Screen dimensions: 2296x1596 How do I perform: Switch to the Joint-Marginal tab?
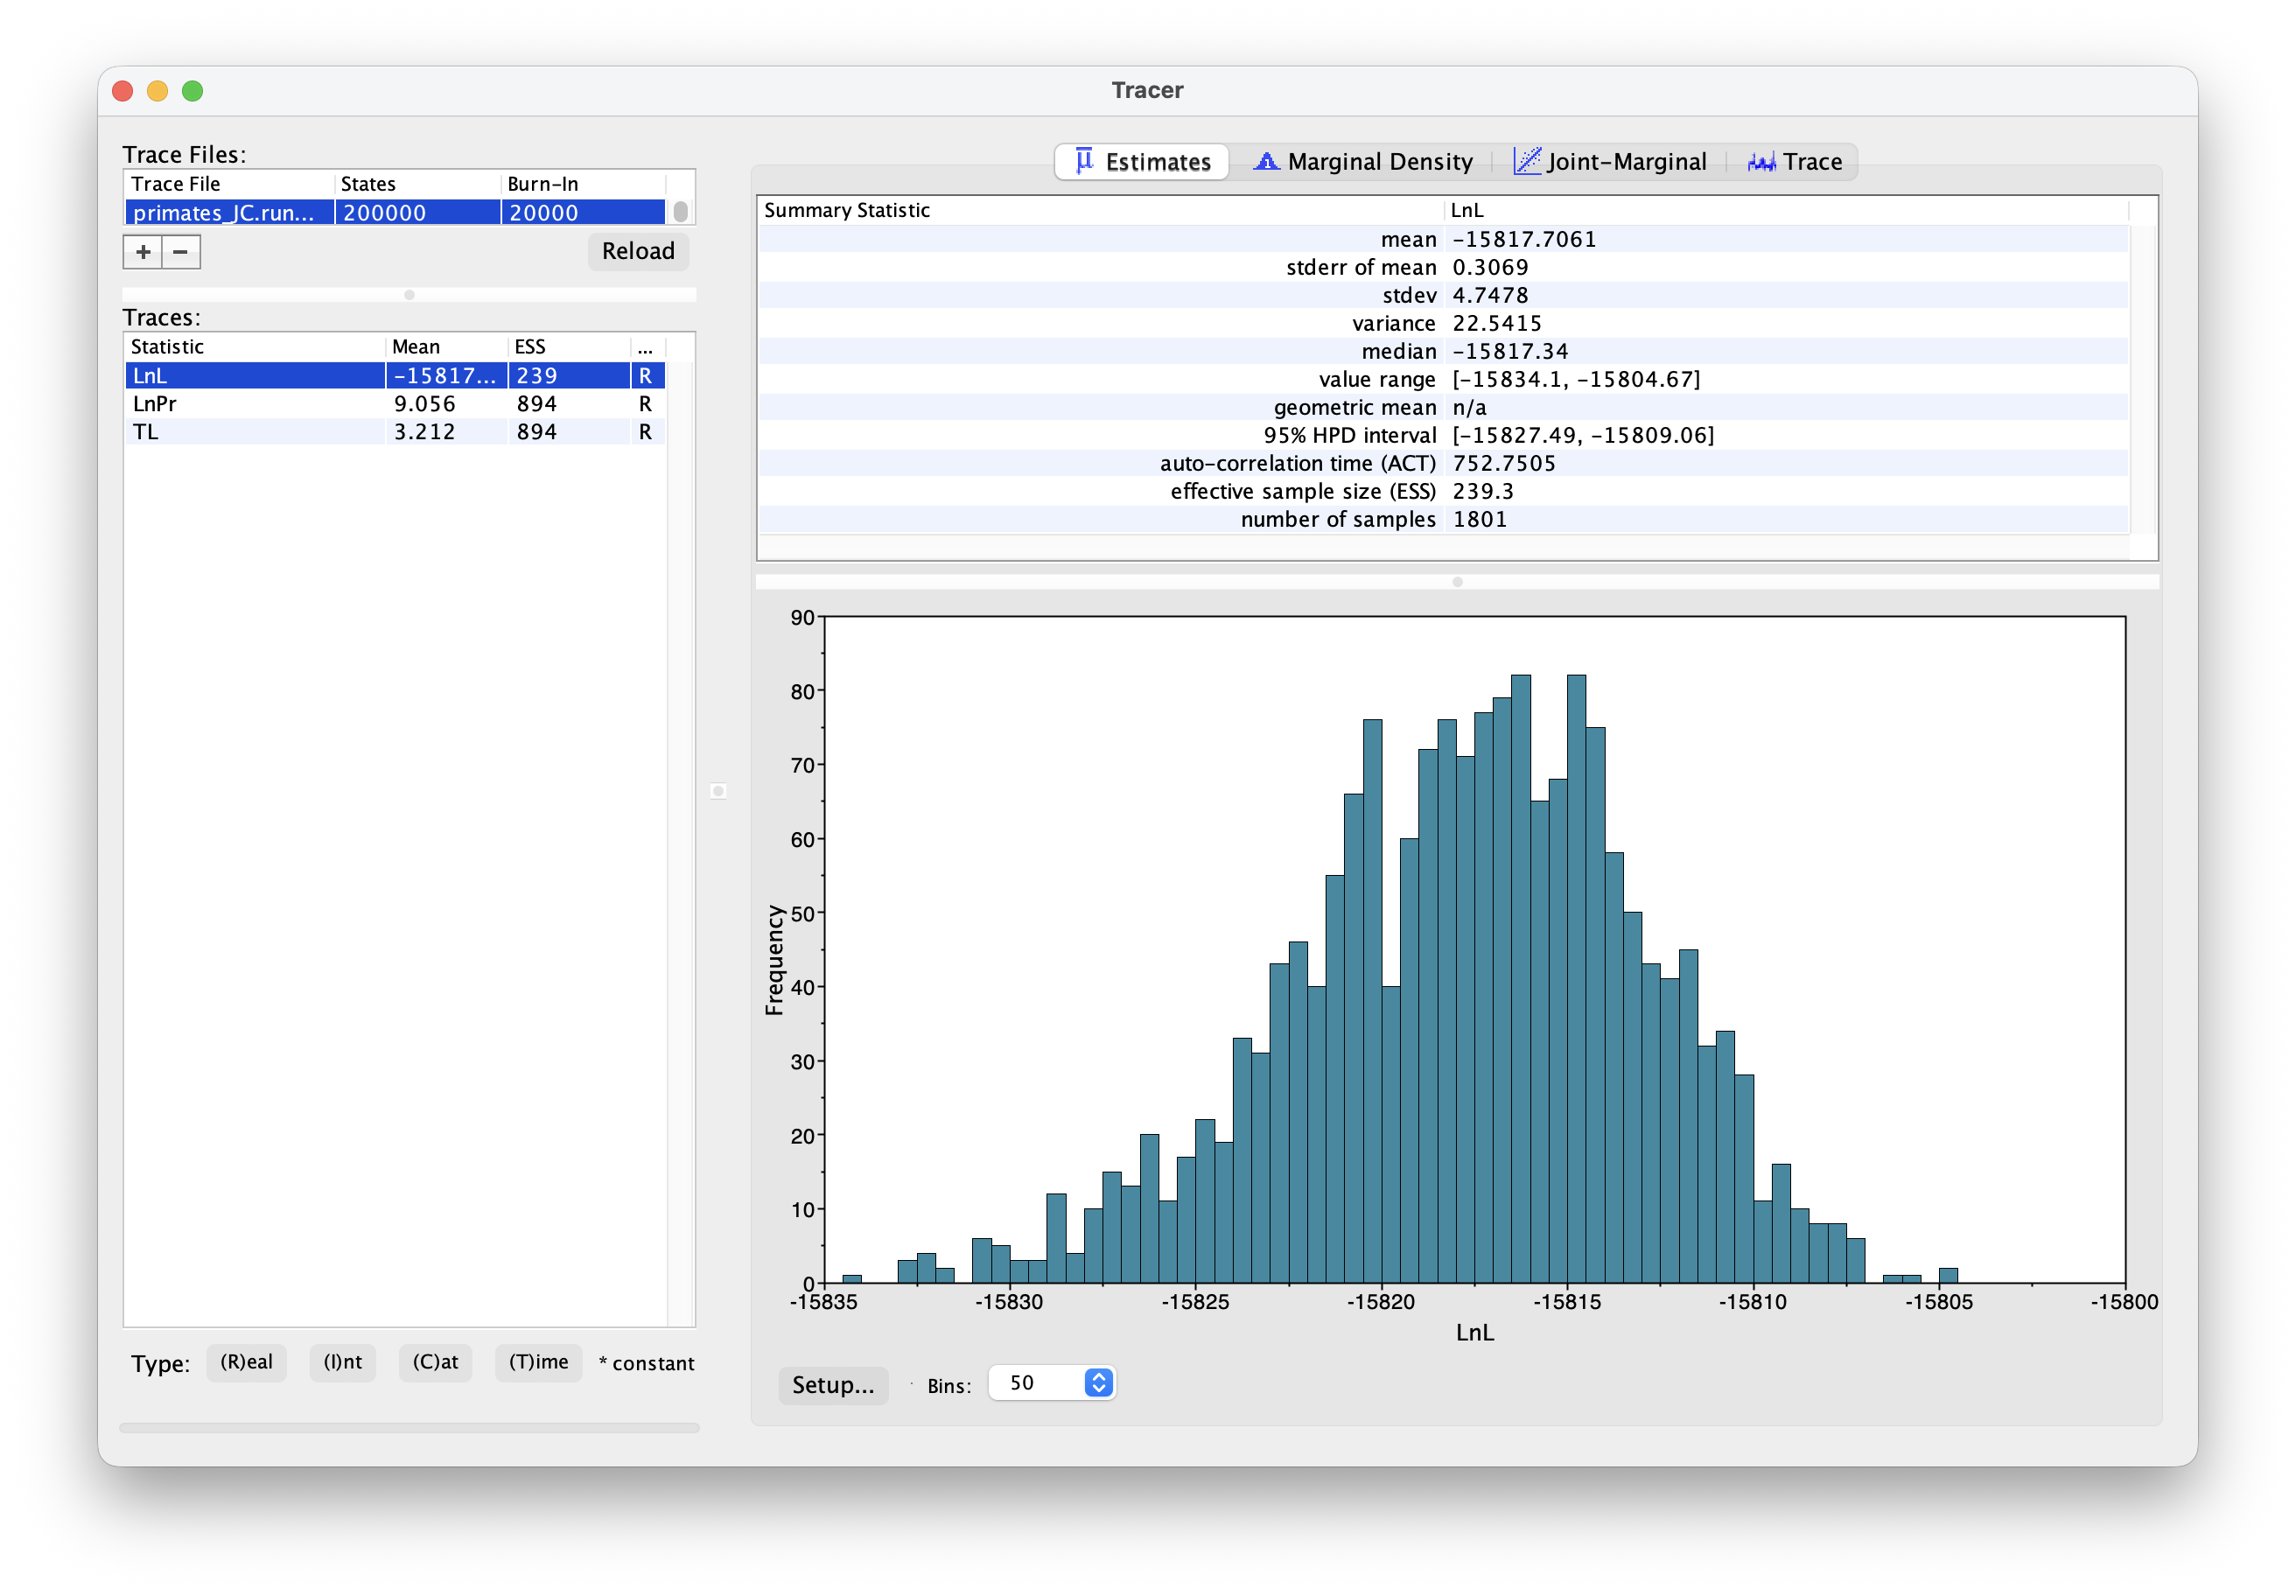click(x=1610, y=162)
